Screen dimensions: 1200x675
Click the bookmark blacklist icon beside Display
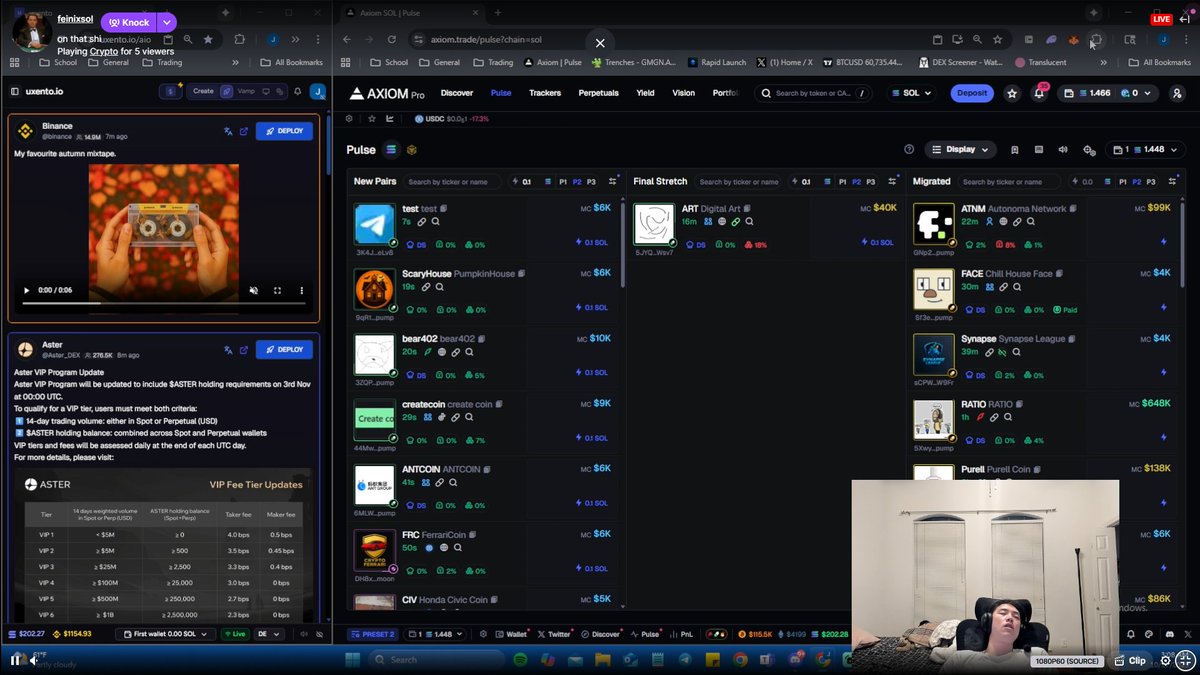pyautogui.click(x=1014, y=150)
